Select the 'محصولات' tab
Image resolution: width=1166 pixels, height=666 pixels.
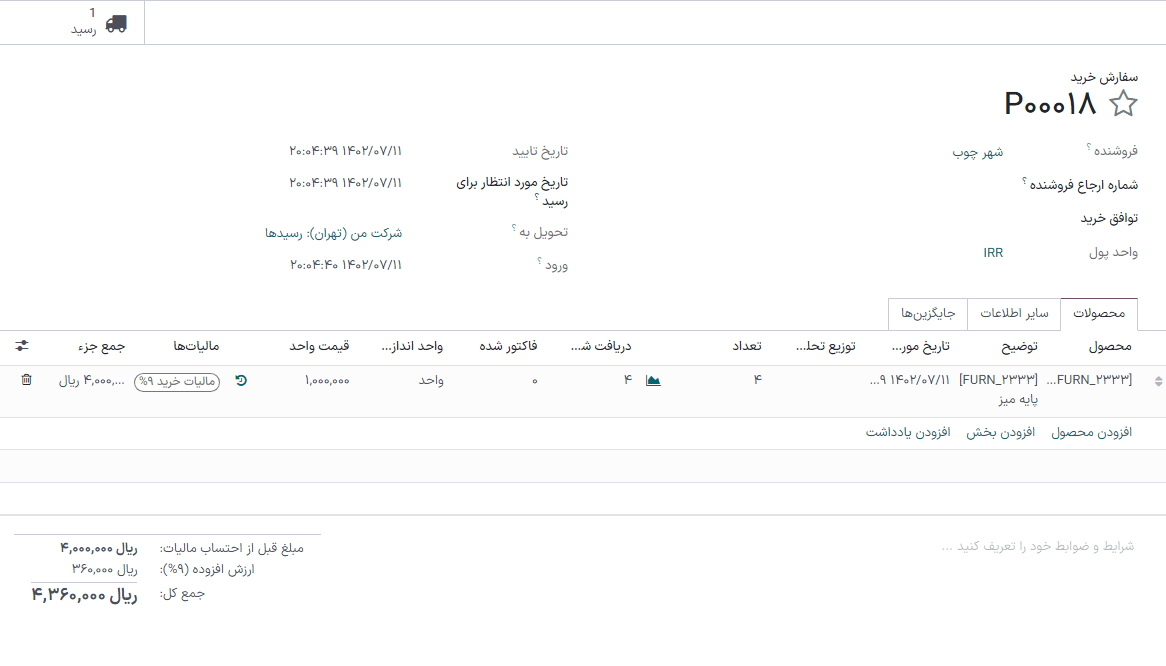pos(1099,314)
